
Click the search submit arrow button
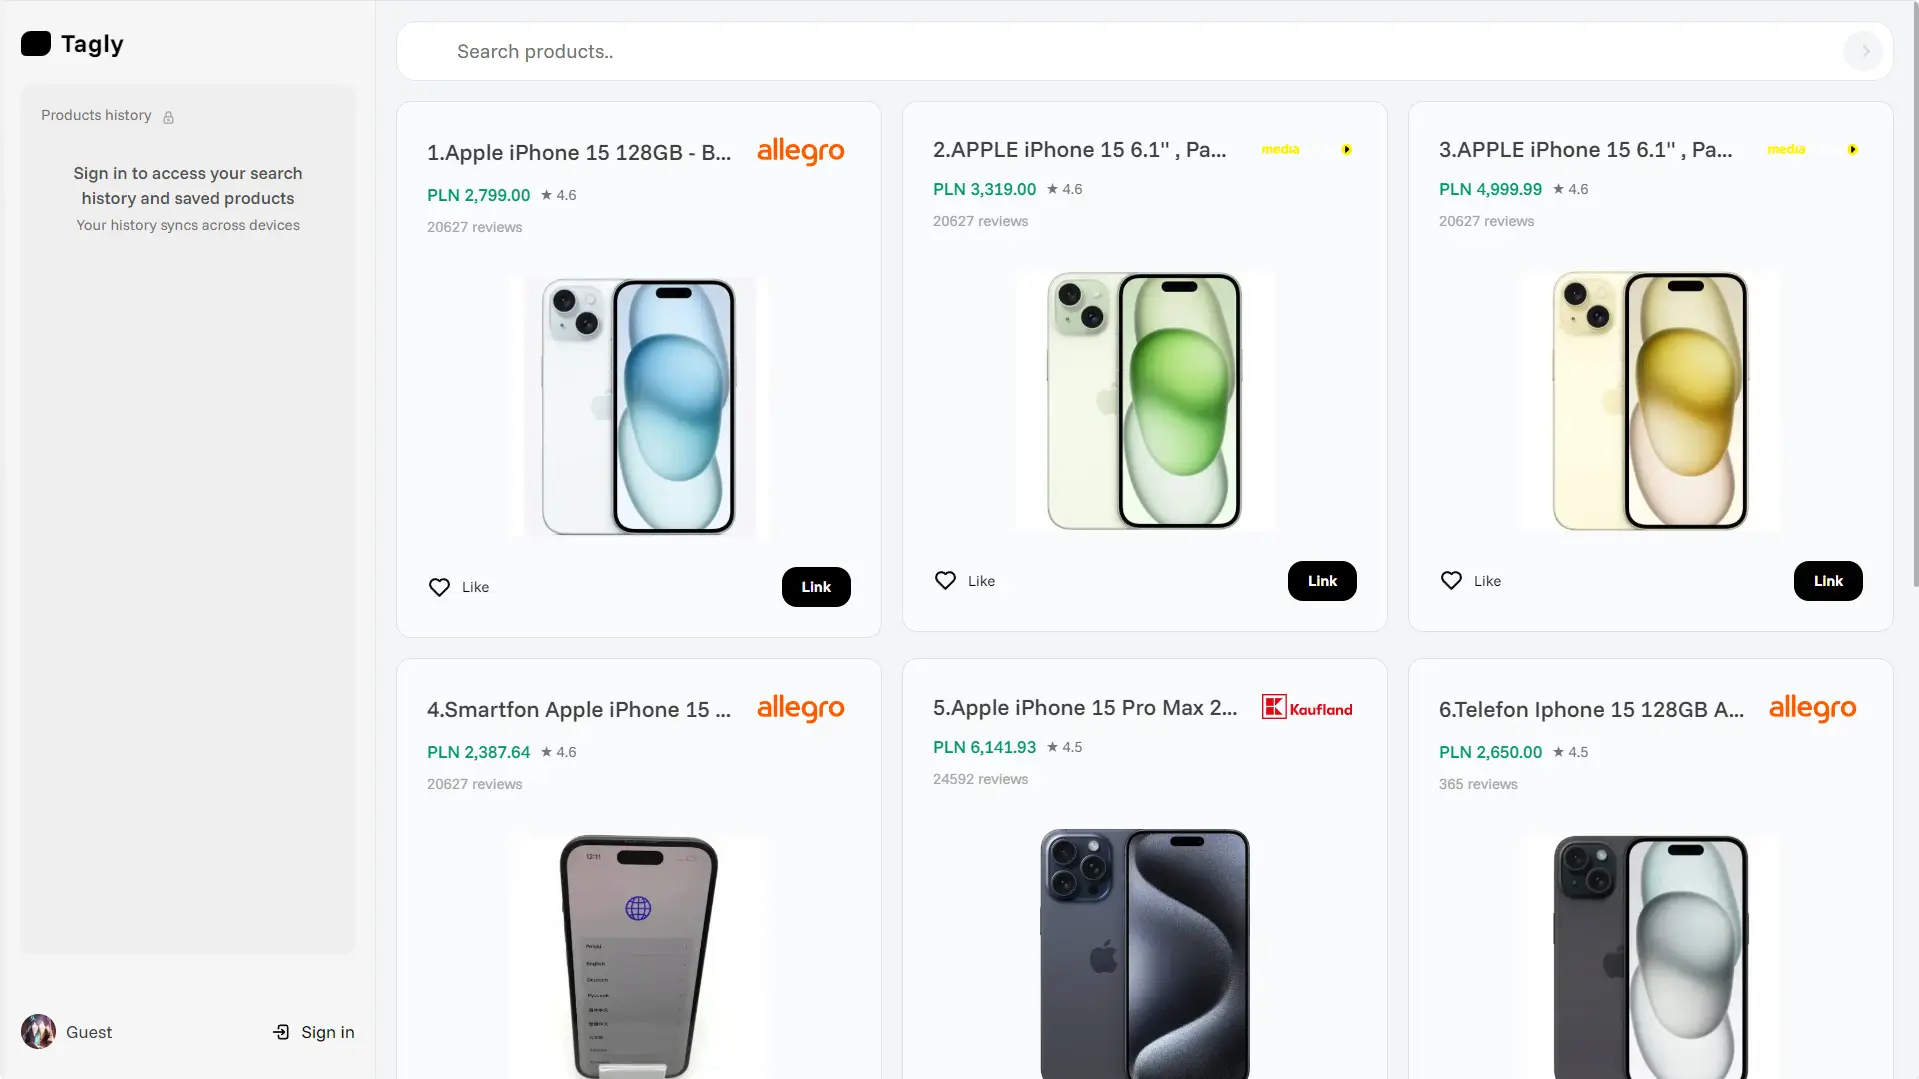click(x=1864, y=51)
